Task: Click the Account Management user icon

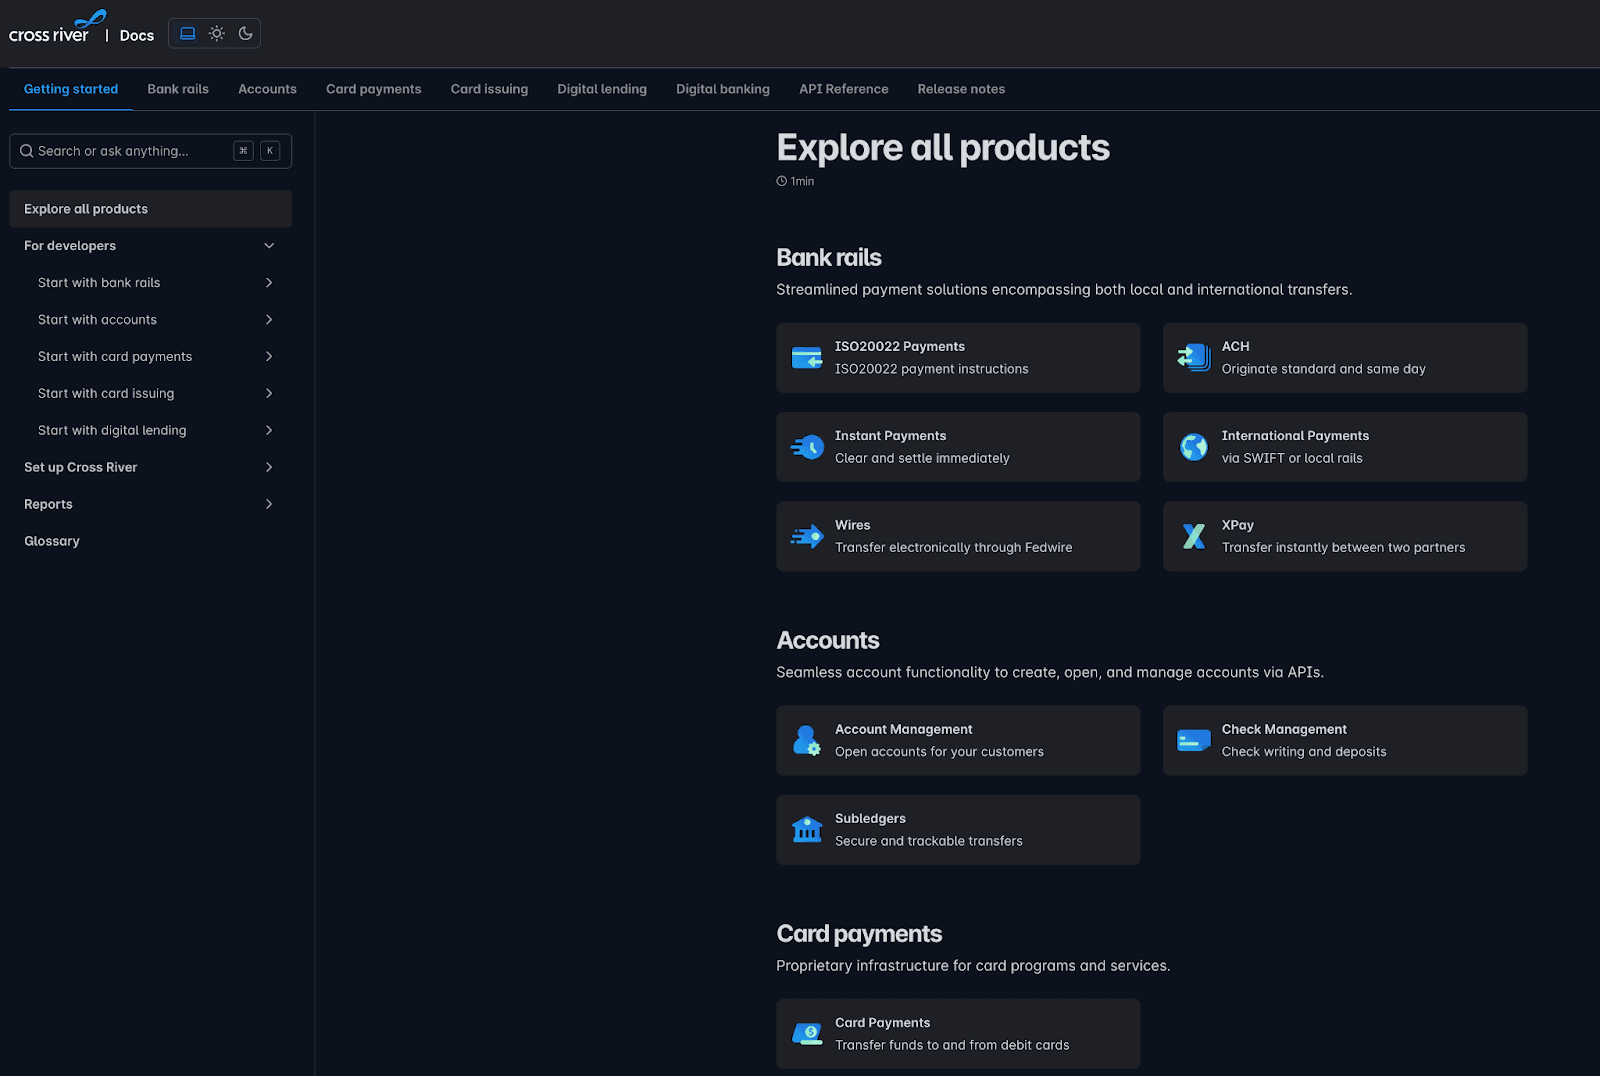Action: [806, 741]
